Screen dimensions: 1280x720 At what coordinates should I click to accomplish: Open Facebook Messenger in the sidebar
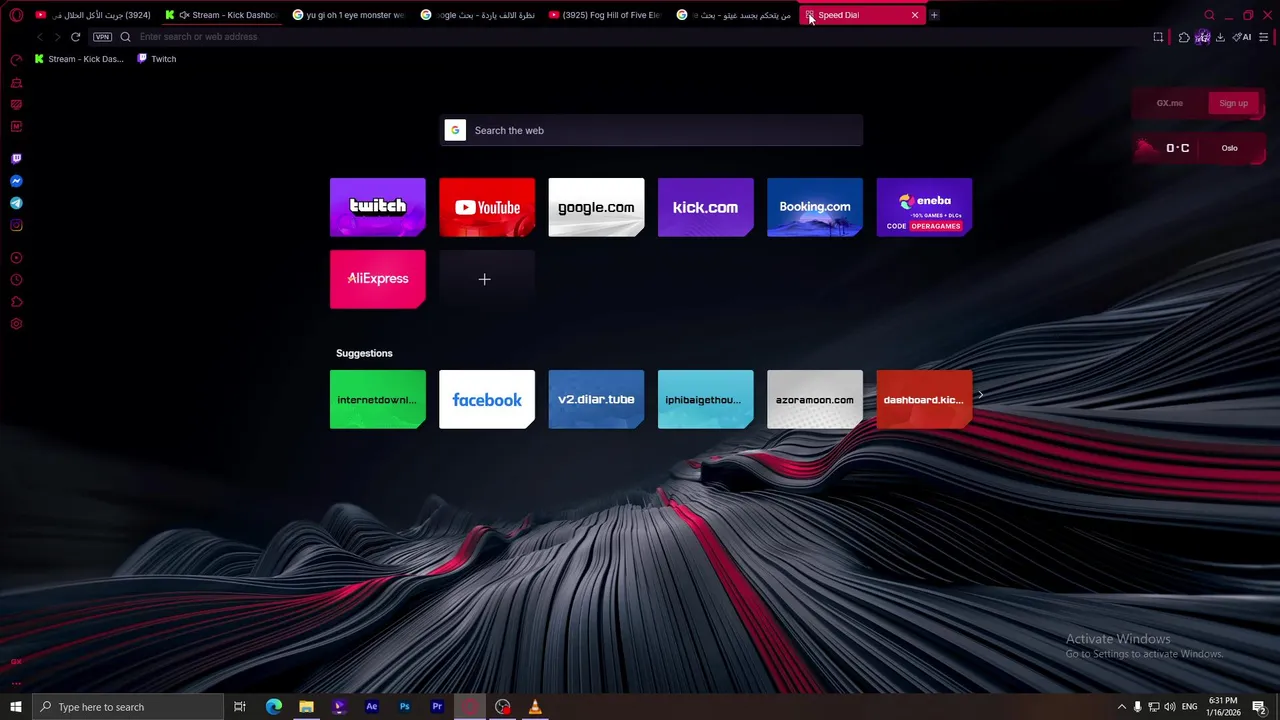pyautogui.click(x=16, y=181)
